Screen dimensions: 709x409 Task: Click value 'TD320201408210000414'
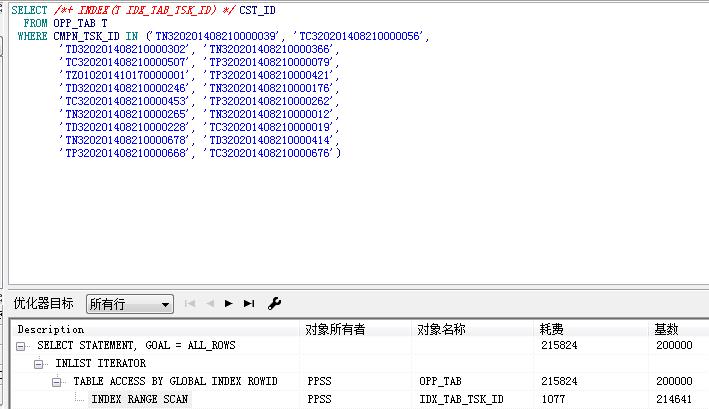269,141
